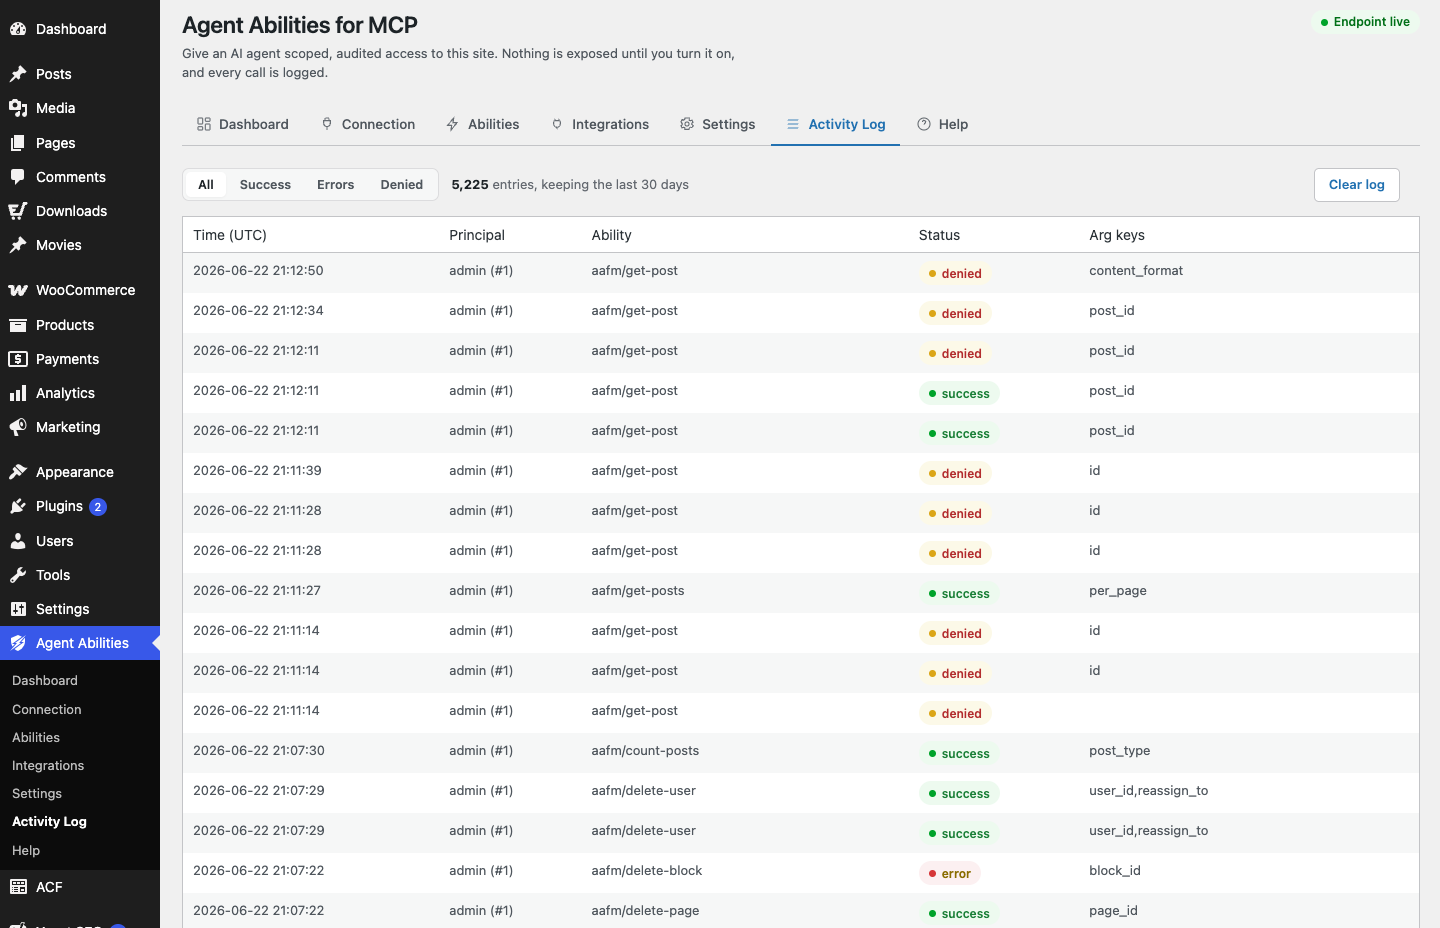Open Integrations in Agent Abilities submenu
The image size is (1440, 928).
pyautogui.click(x=48, y=765)
